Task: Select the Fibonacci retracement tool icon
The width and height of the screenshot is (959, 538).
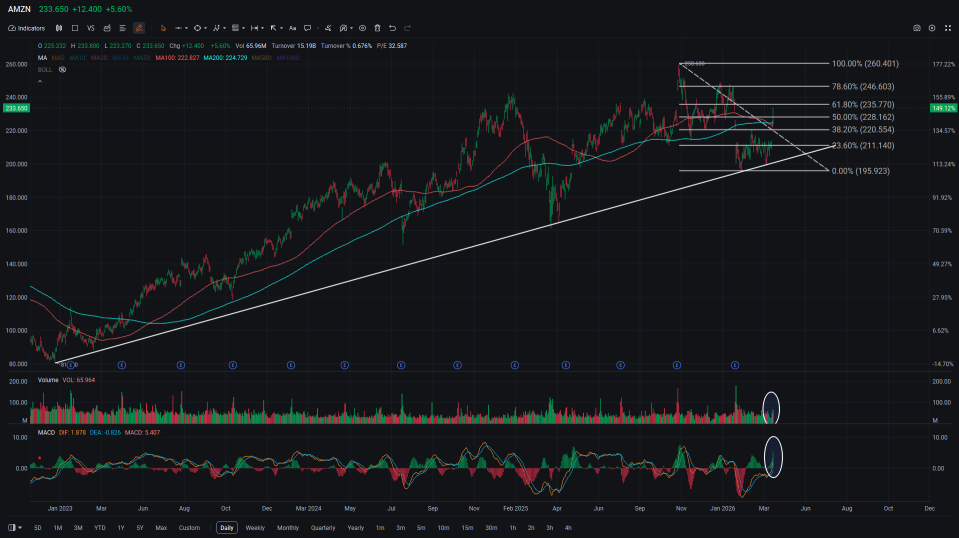Action: tap(235, 28)
